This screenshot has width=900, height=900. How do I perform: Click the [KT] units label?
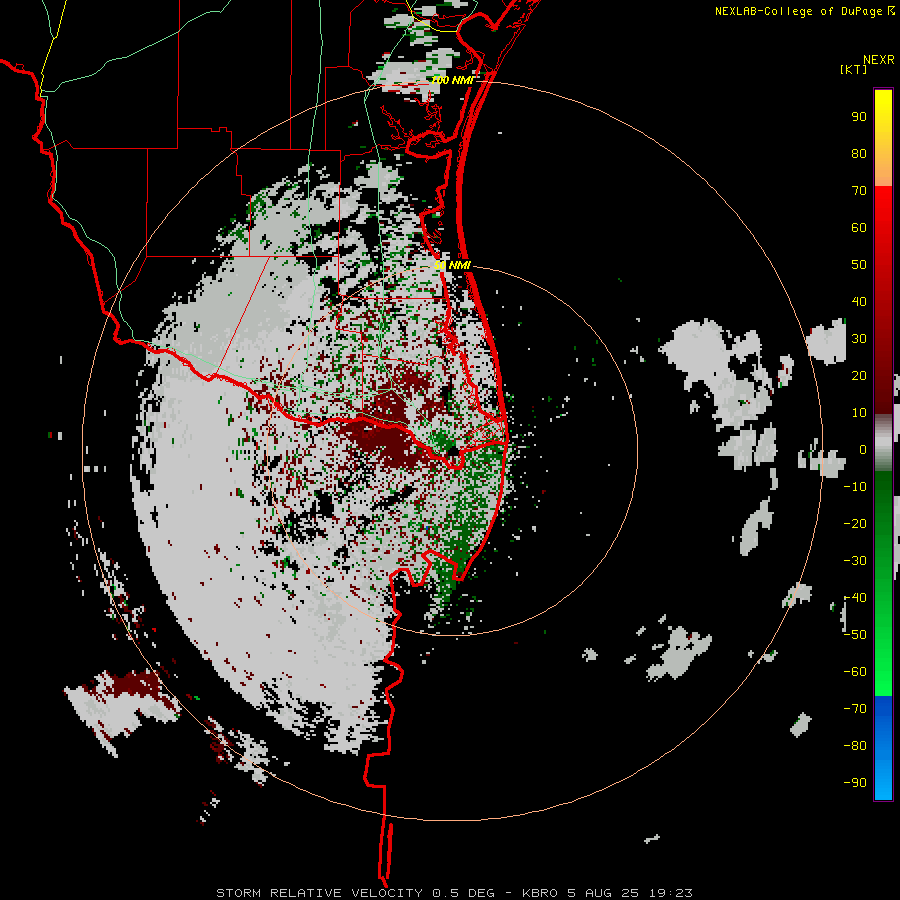[x=853, y=69]
